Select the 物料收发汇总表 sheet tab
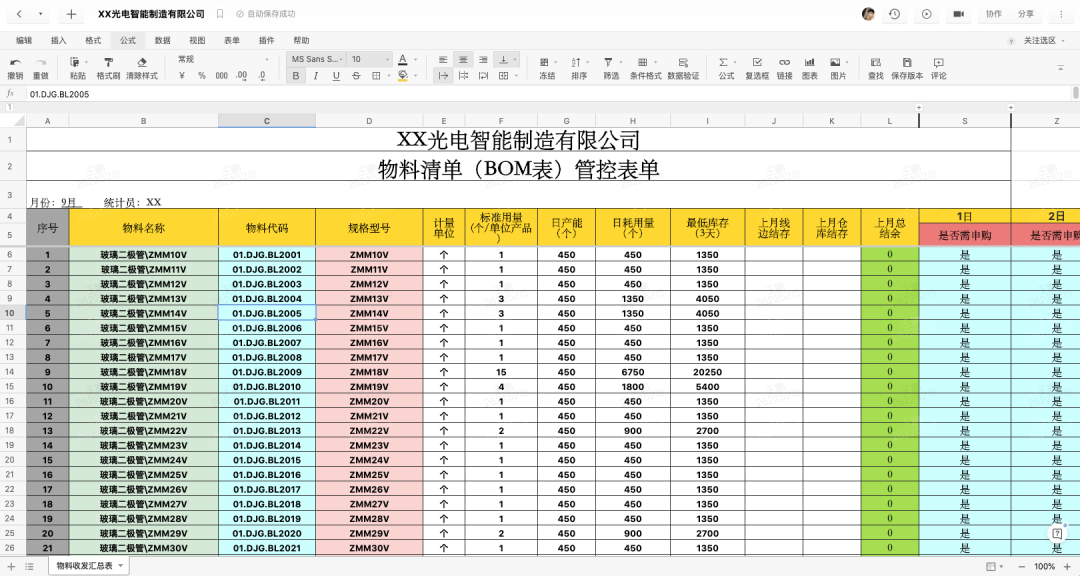Viewport: 1080px width, 576px height. coord(89,566)
